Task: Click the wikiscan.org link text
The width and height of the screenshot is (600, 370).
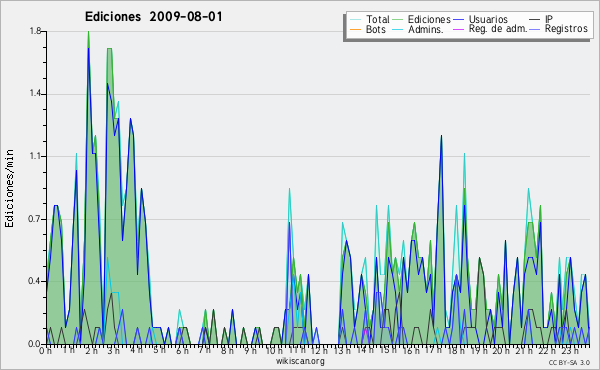Action: point(300,361)
